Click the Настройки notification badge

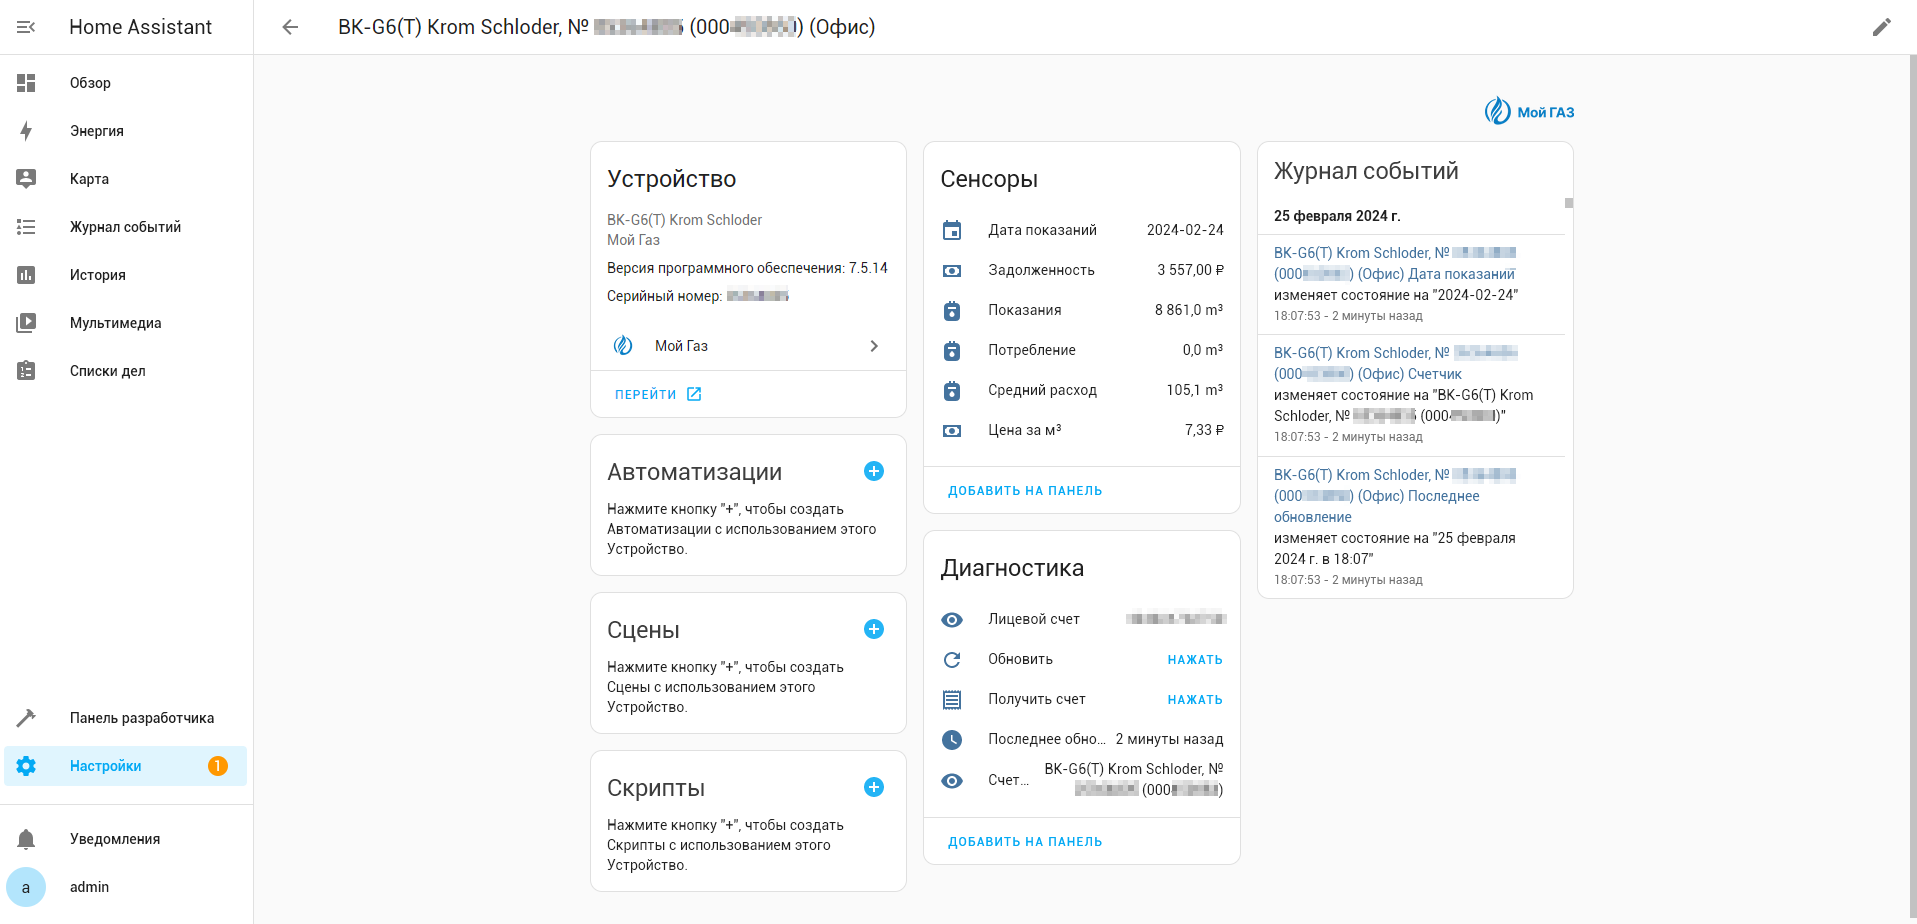(218, 766)
